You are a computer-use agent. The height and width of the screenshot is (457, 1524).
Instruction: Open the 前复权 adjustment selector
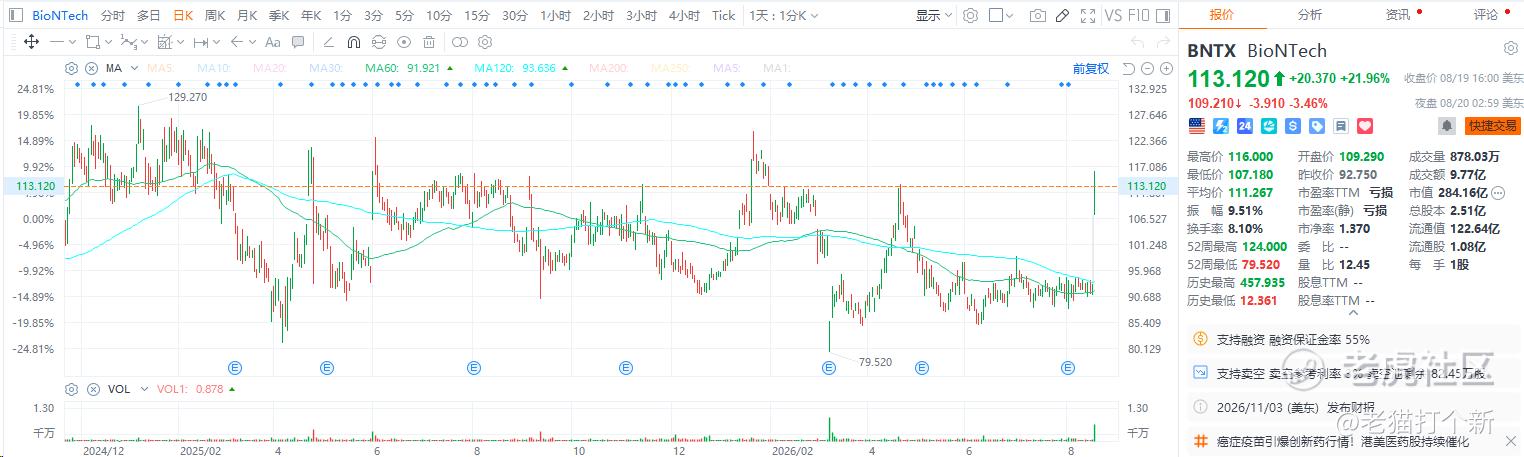[1090, 68]
